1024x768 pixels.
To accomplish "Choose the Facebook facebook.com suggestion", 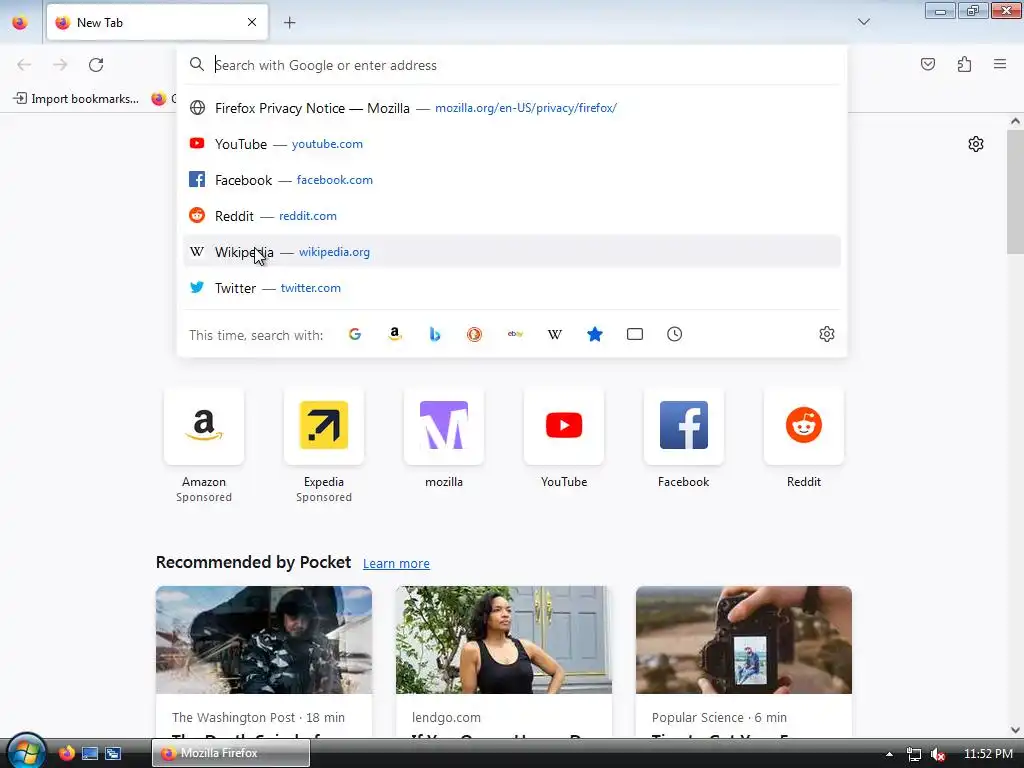I will [x=512, y=180].
